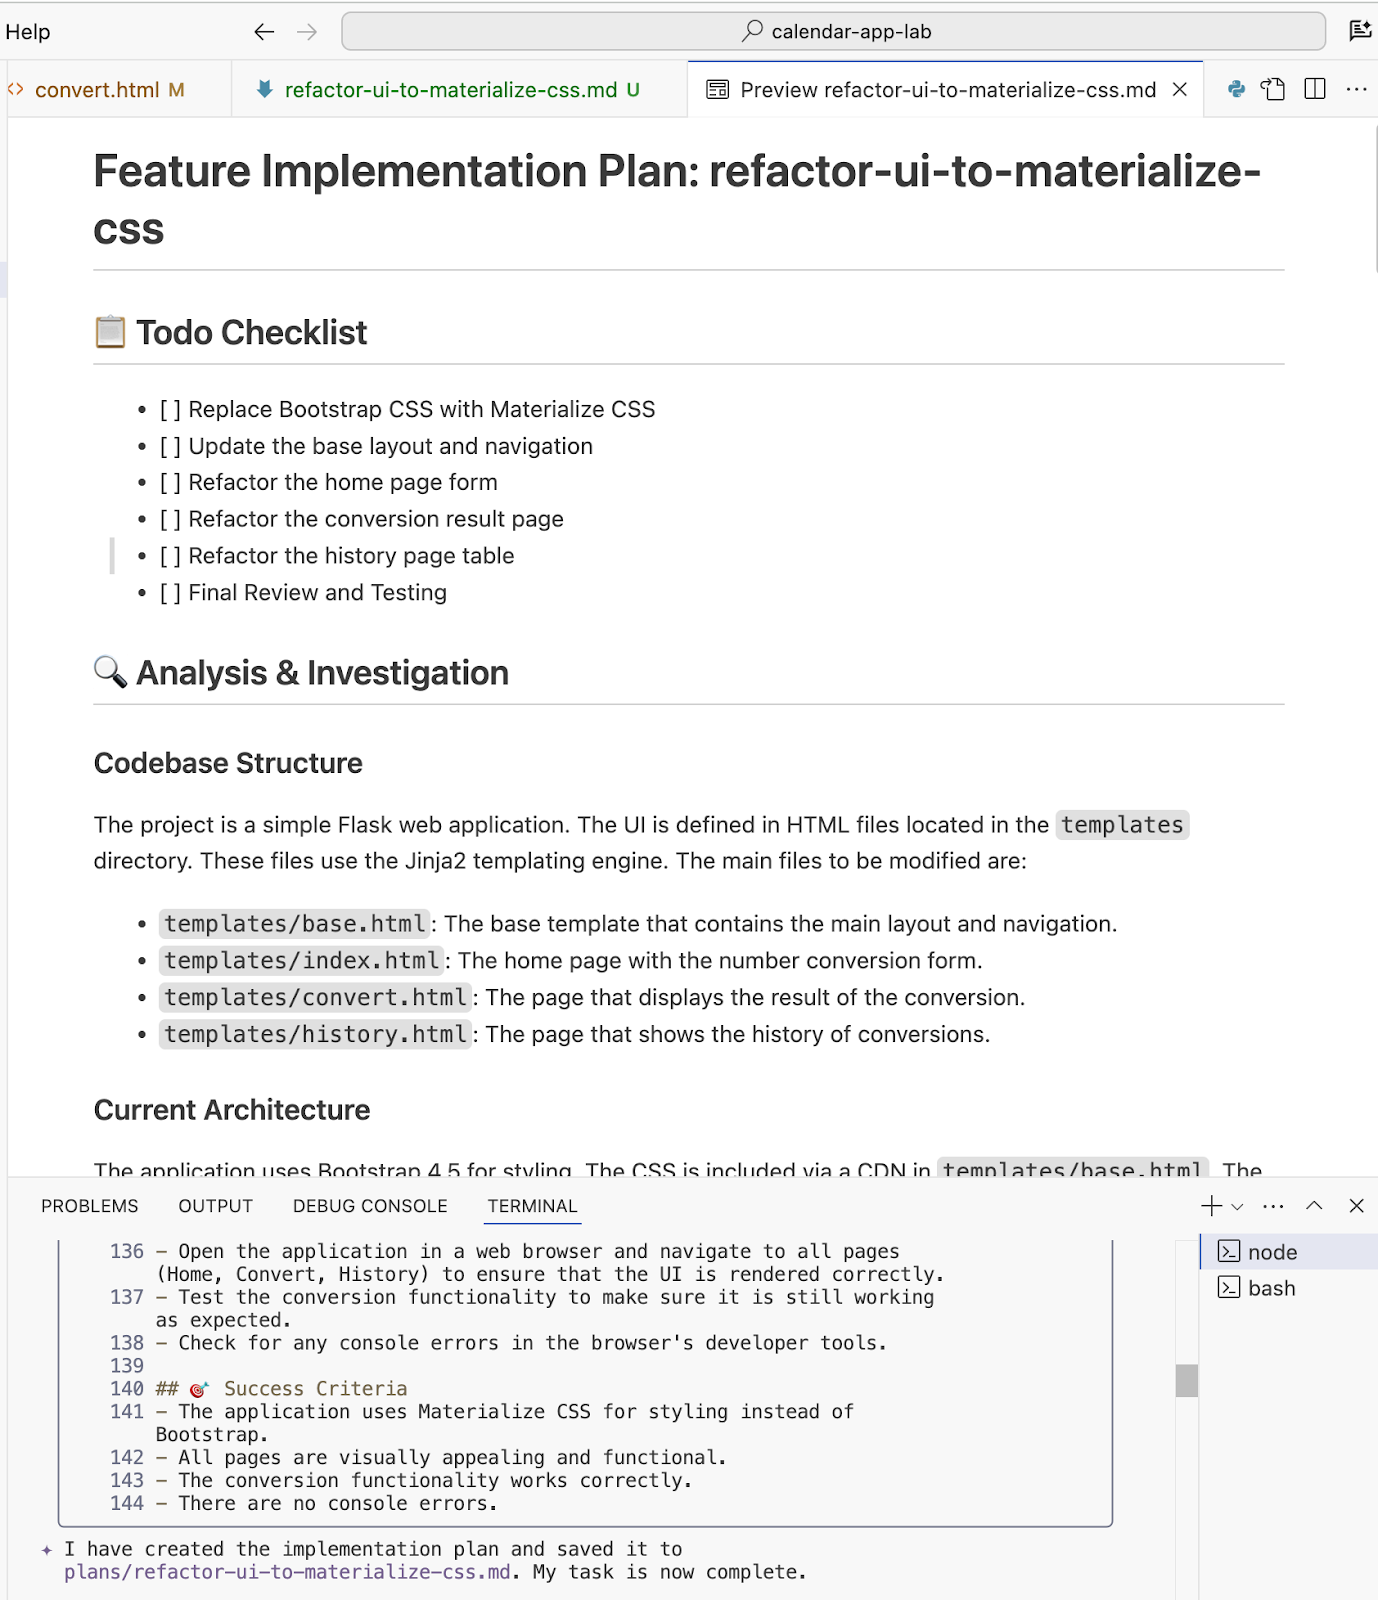
Task: Select the bash terminal in list
Action: pos(1271,1288)
